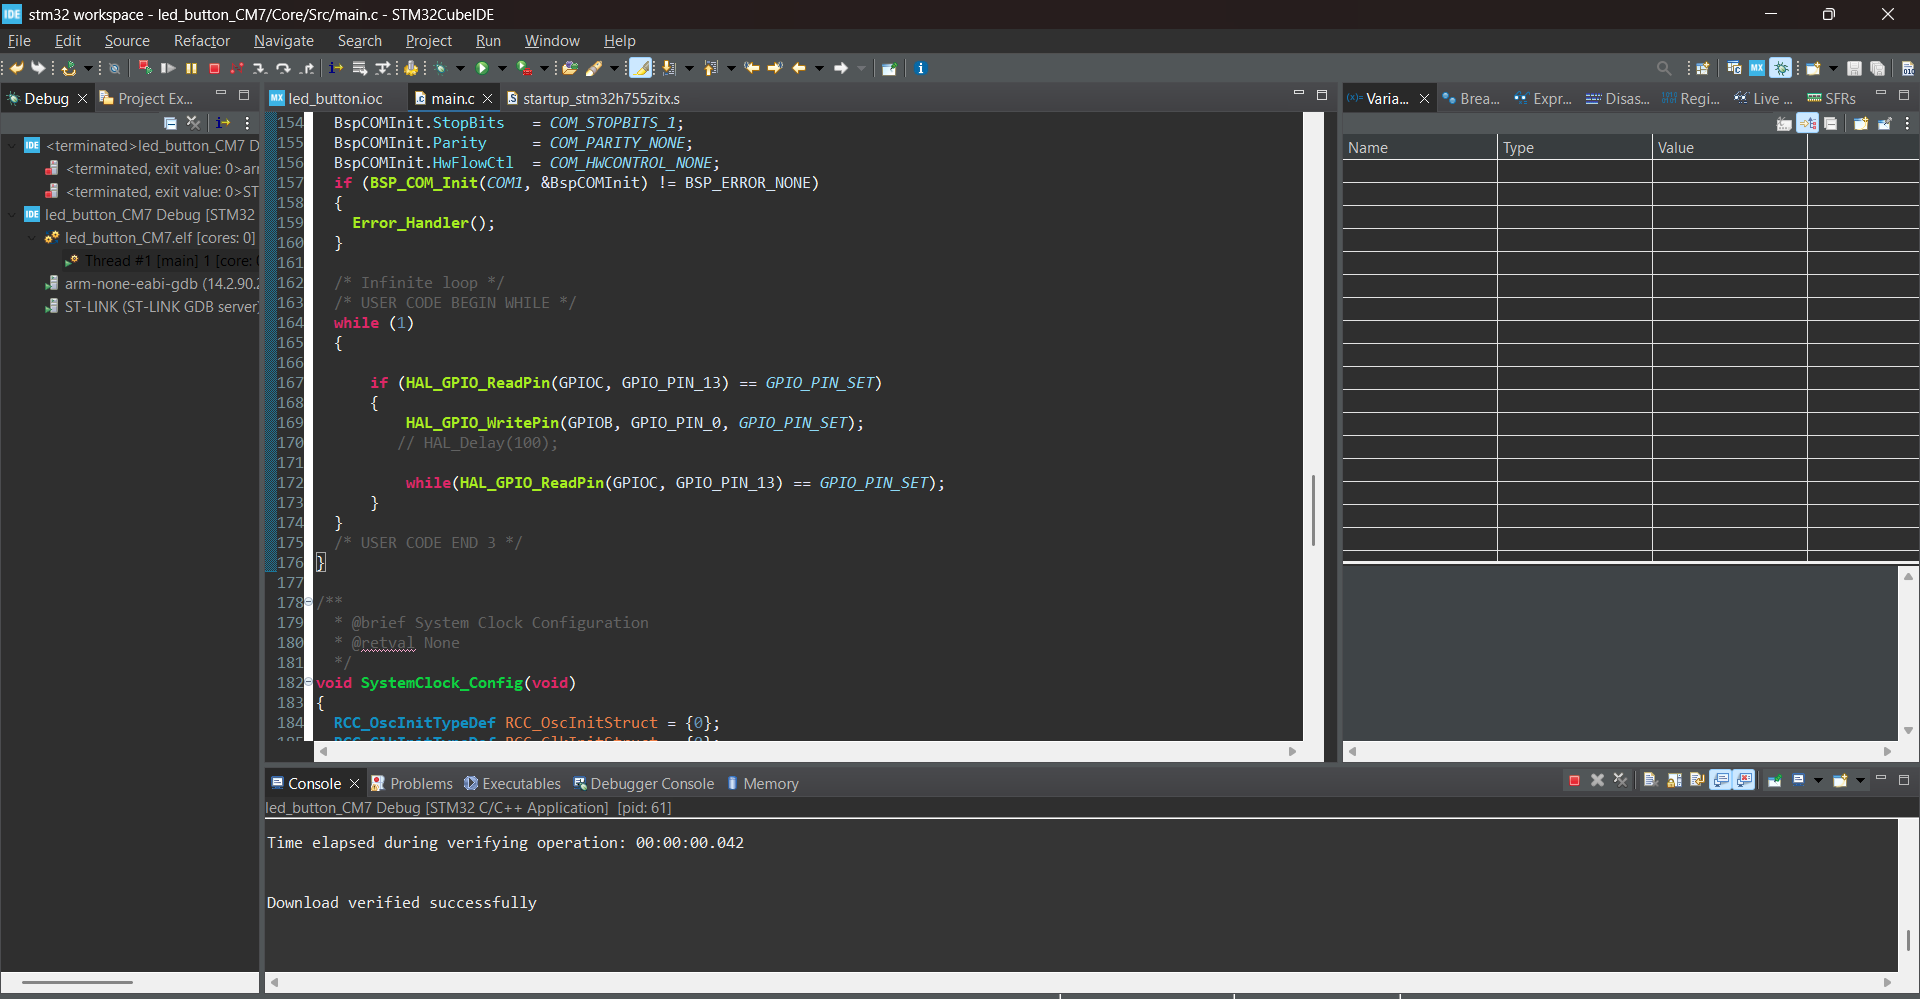Click the red Terminate button in main toolbar
Image resolution: width=1920 pixels, height=999 pixels.
214,68
